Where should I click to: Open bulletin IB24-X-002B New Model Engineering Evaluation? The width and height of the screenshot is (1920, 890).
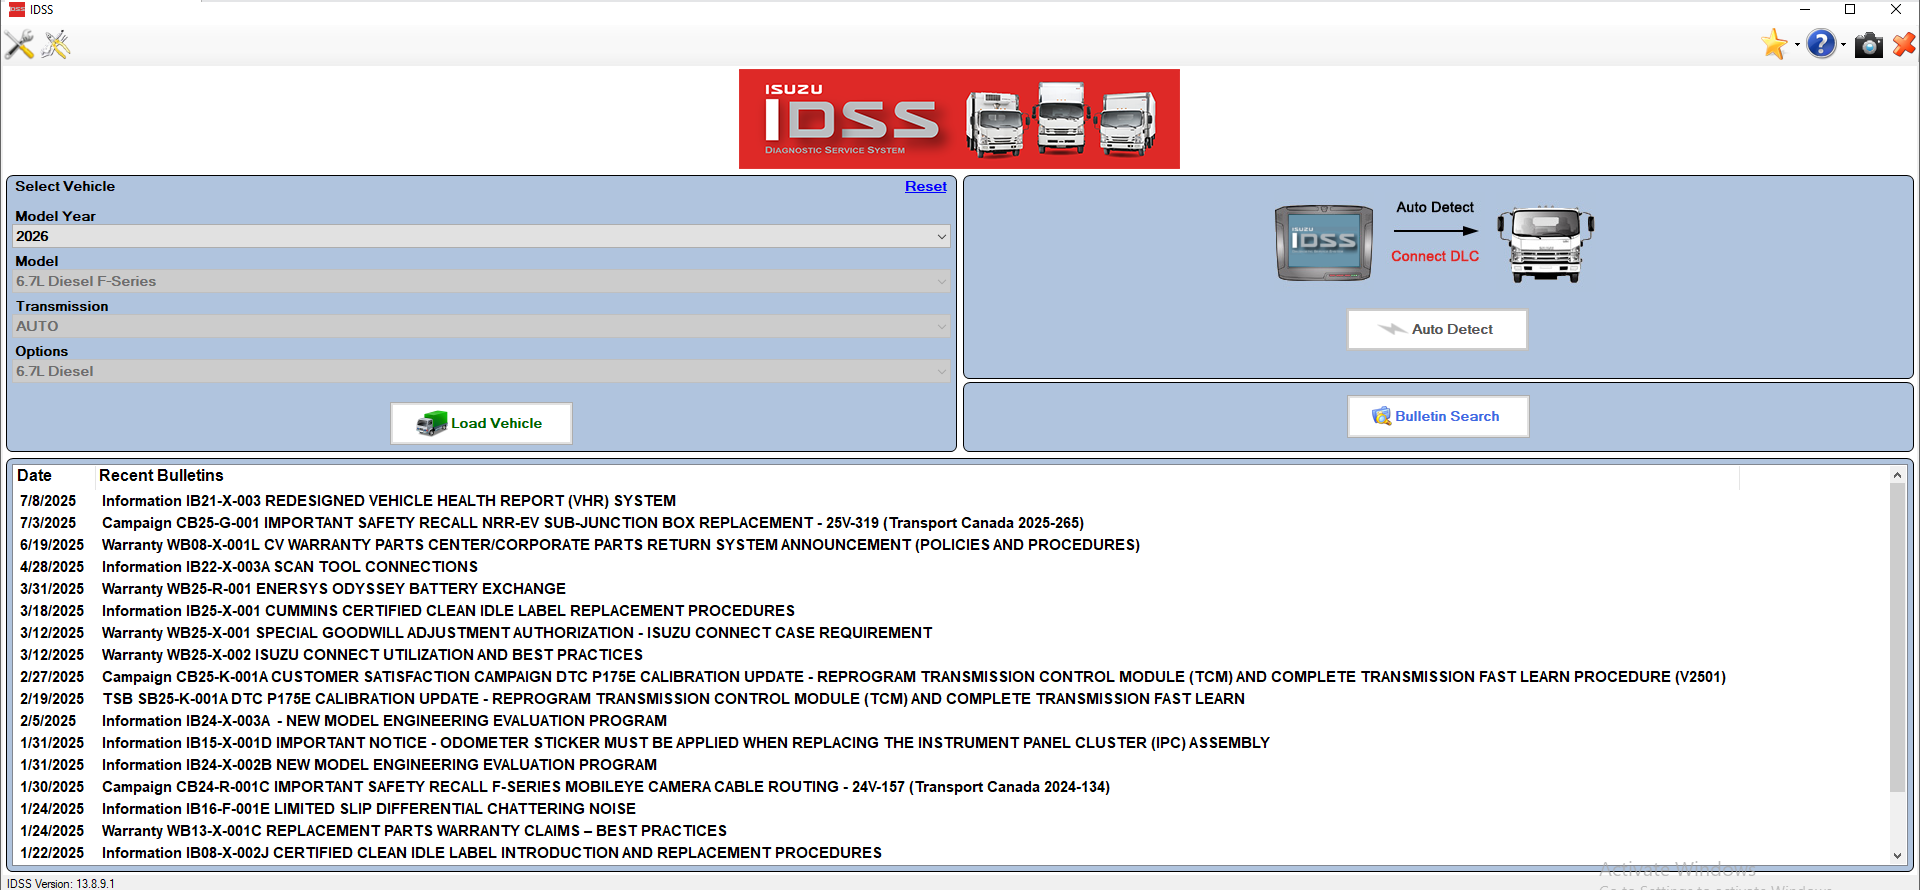379,765
